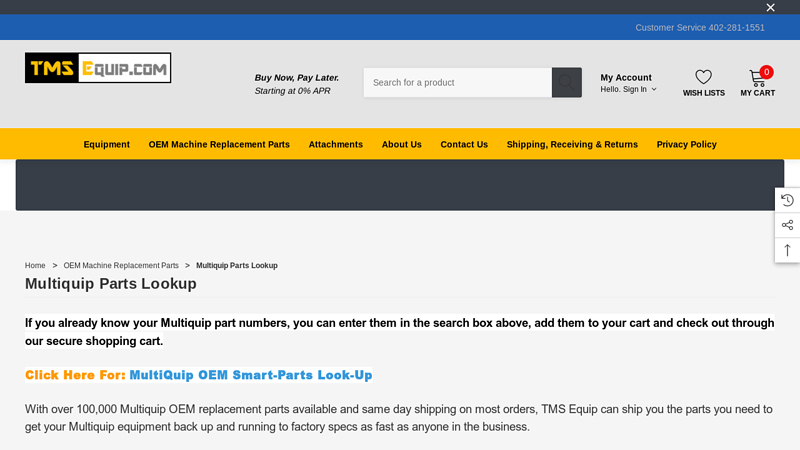The width and height of the screenshot is (800, 450).
Task: Click the Home breadcrumb link
Action: [35, 265]
